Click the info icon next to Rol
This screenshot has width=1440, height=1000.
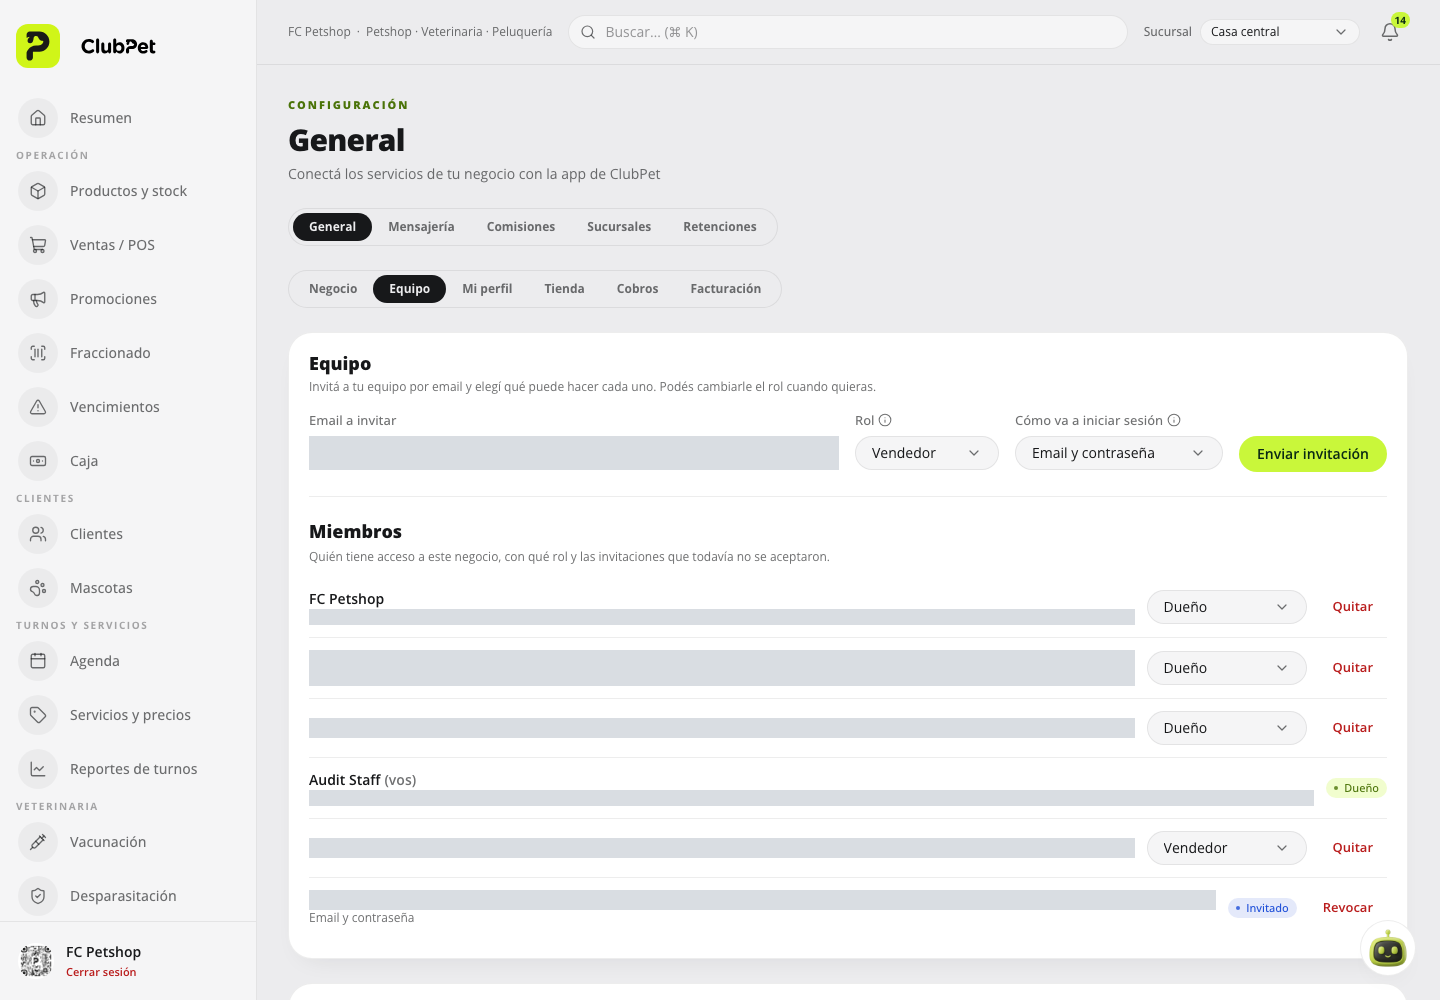pos(885,420)
